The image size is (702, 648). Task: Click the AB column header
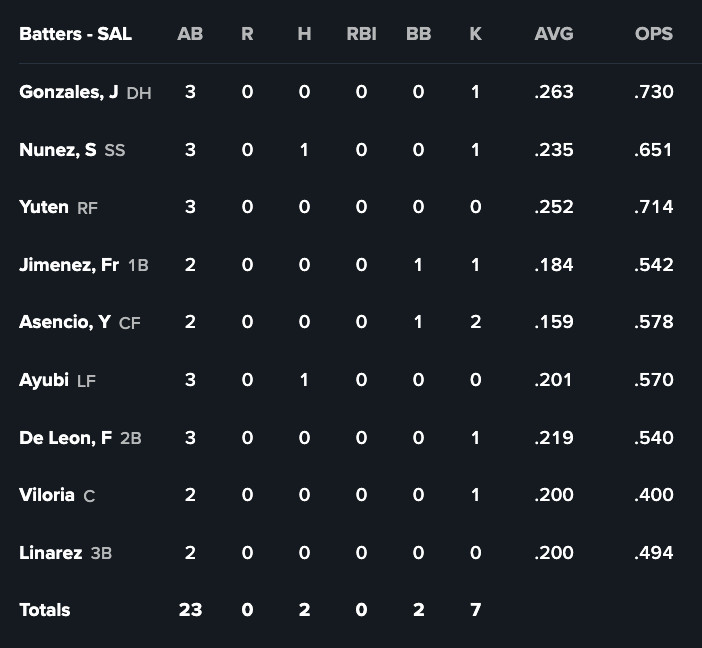[190, 34]
